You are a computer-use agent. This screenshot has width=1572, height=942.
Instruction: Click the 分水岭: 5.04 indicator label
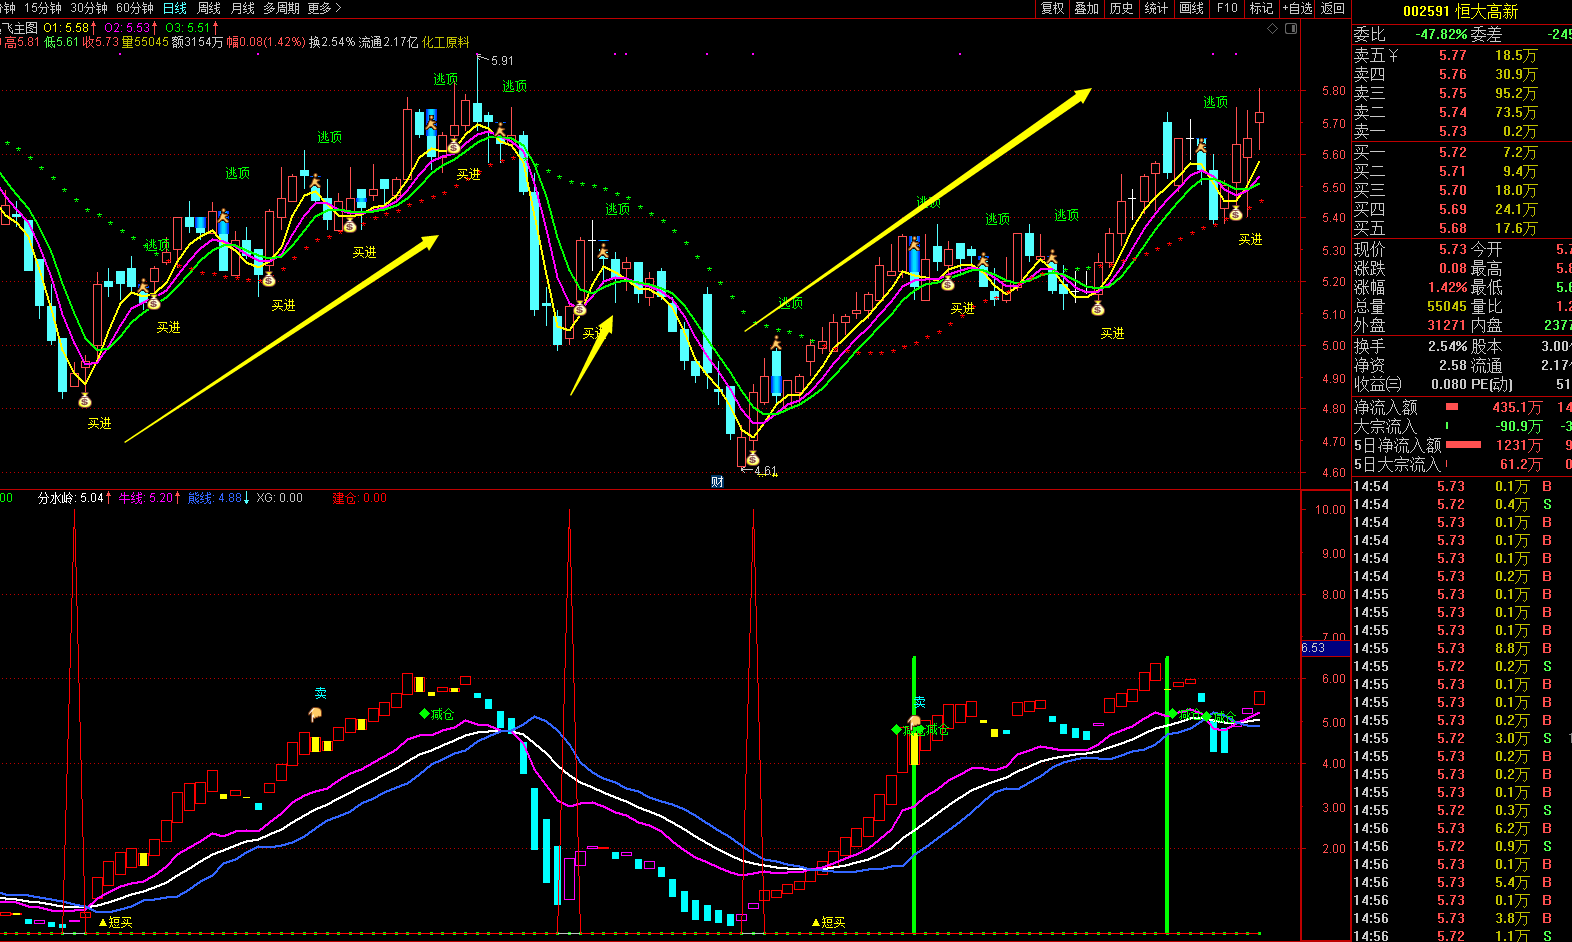tap(71, 498)
